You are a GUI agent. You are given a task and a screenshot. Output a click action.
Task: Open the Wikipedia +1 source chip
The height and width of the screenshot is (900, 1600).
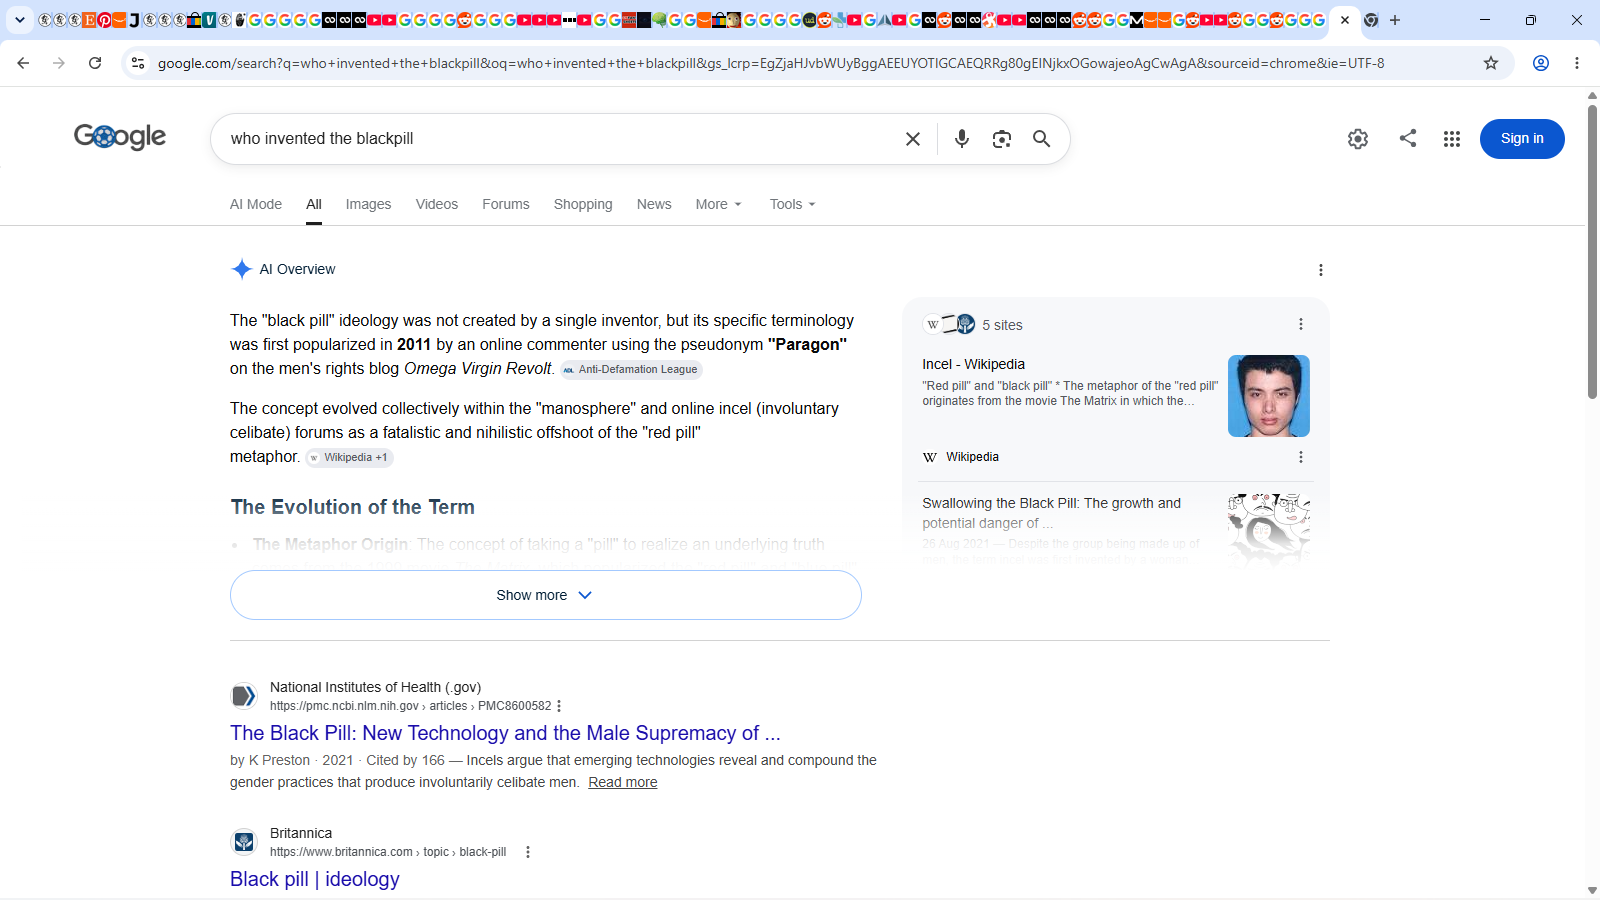(349, 458)
